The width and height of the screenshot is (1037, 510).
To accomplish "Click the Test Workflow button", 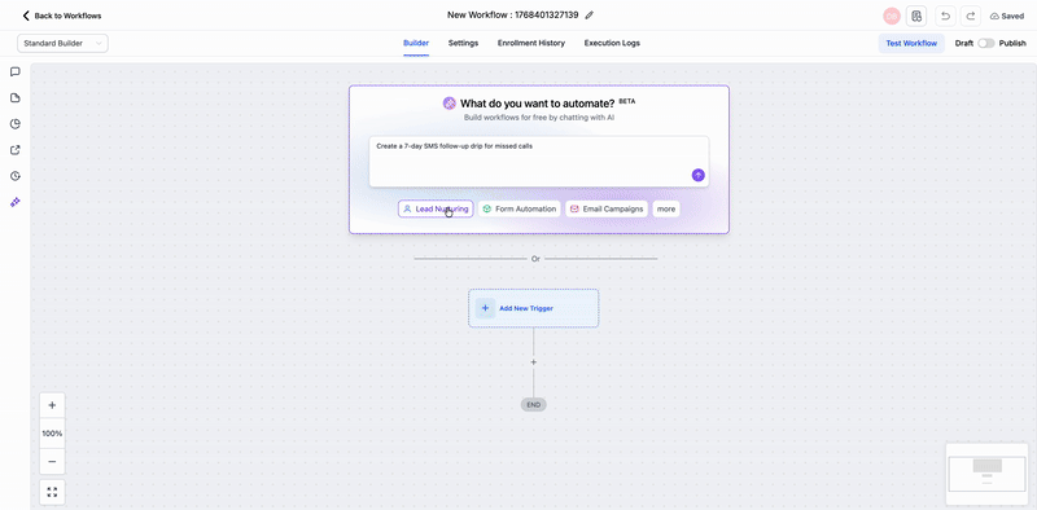I will (x=911, y=44).
